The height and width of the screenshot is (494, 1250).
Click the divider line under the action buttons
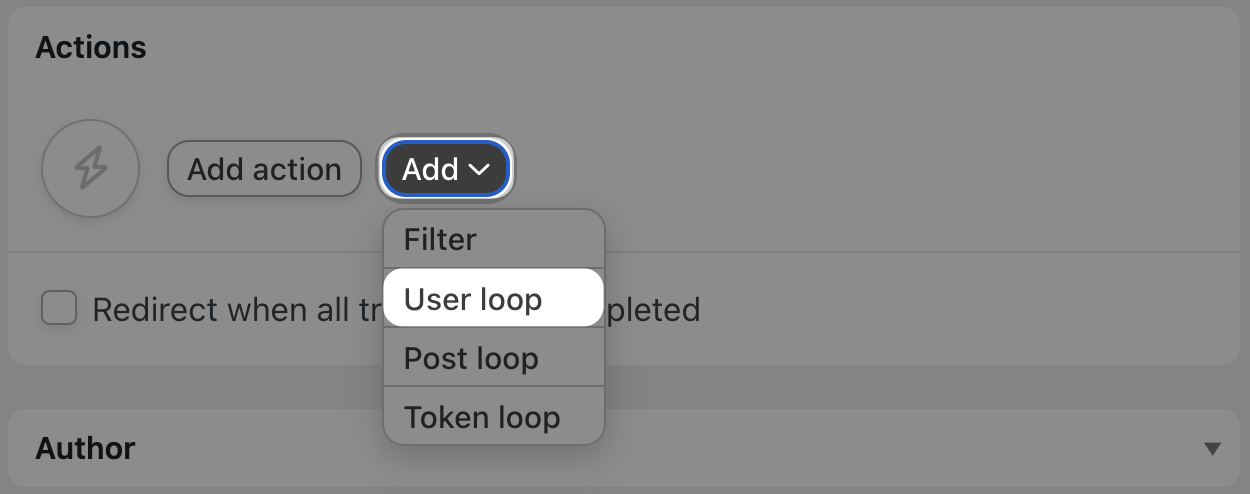pos(900,252)
